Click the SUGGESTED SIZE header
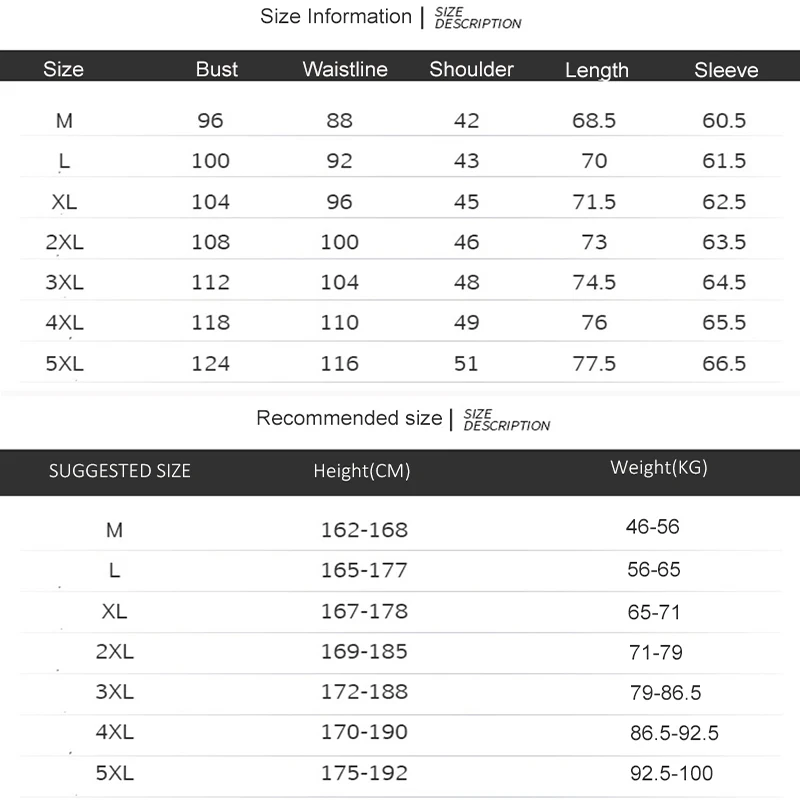 [119, 470]
